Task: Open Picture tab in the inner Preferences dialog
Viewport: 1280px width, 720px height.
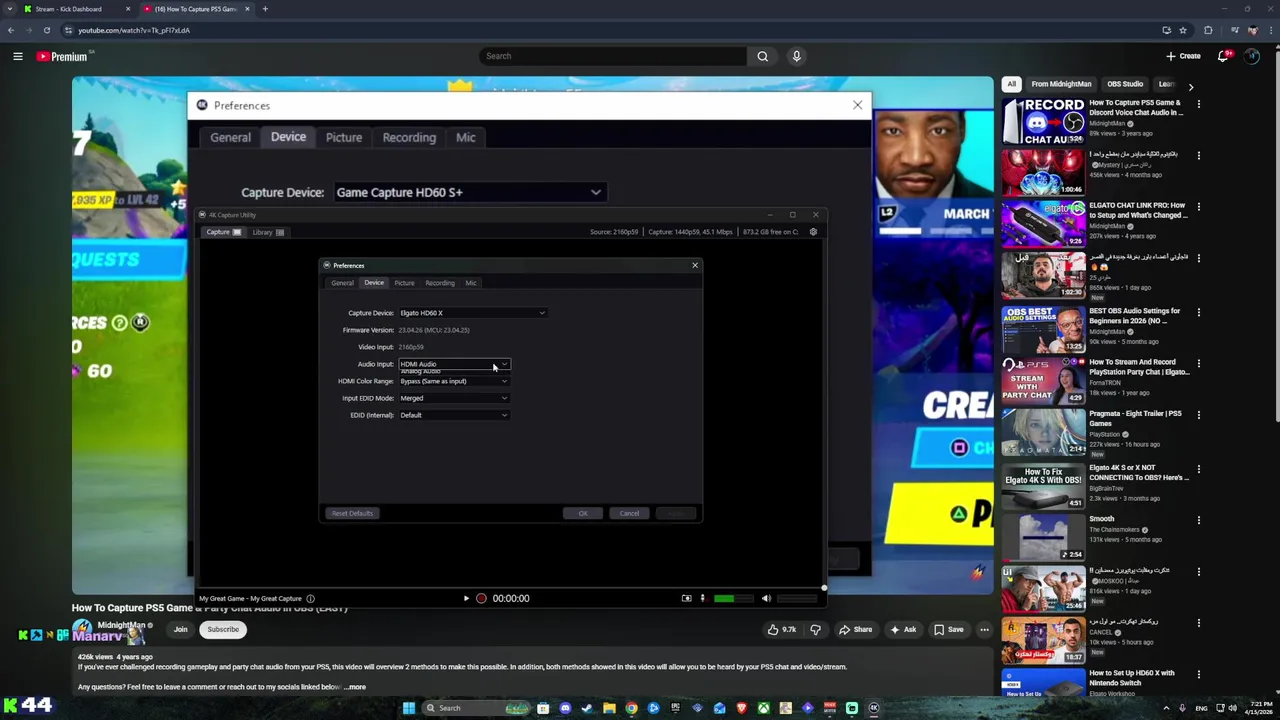Action: [404, 283]
